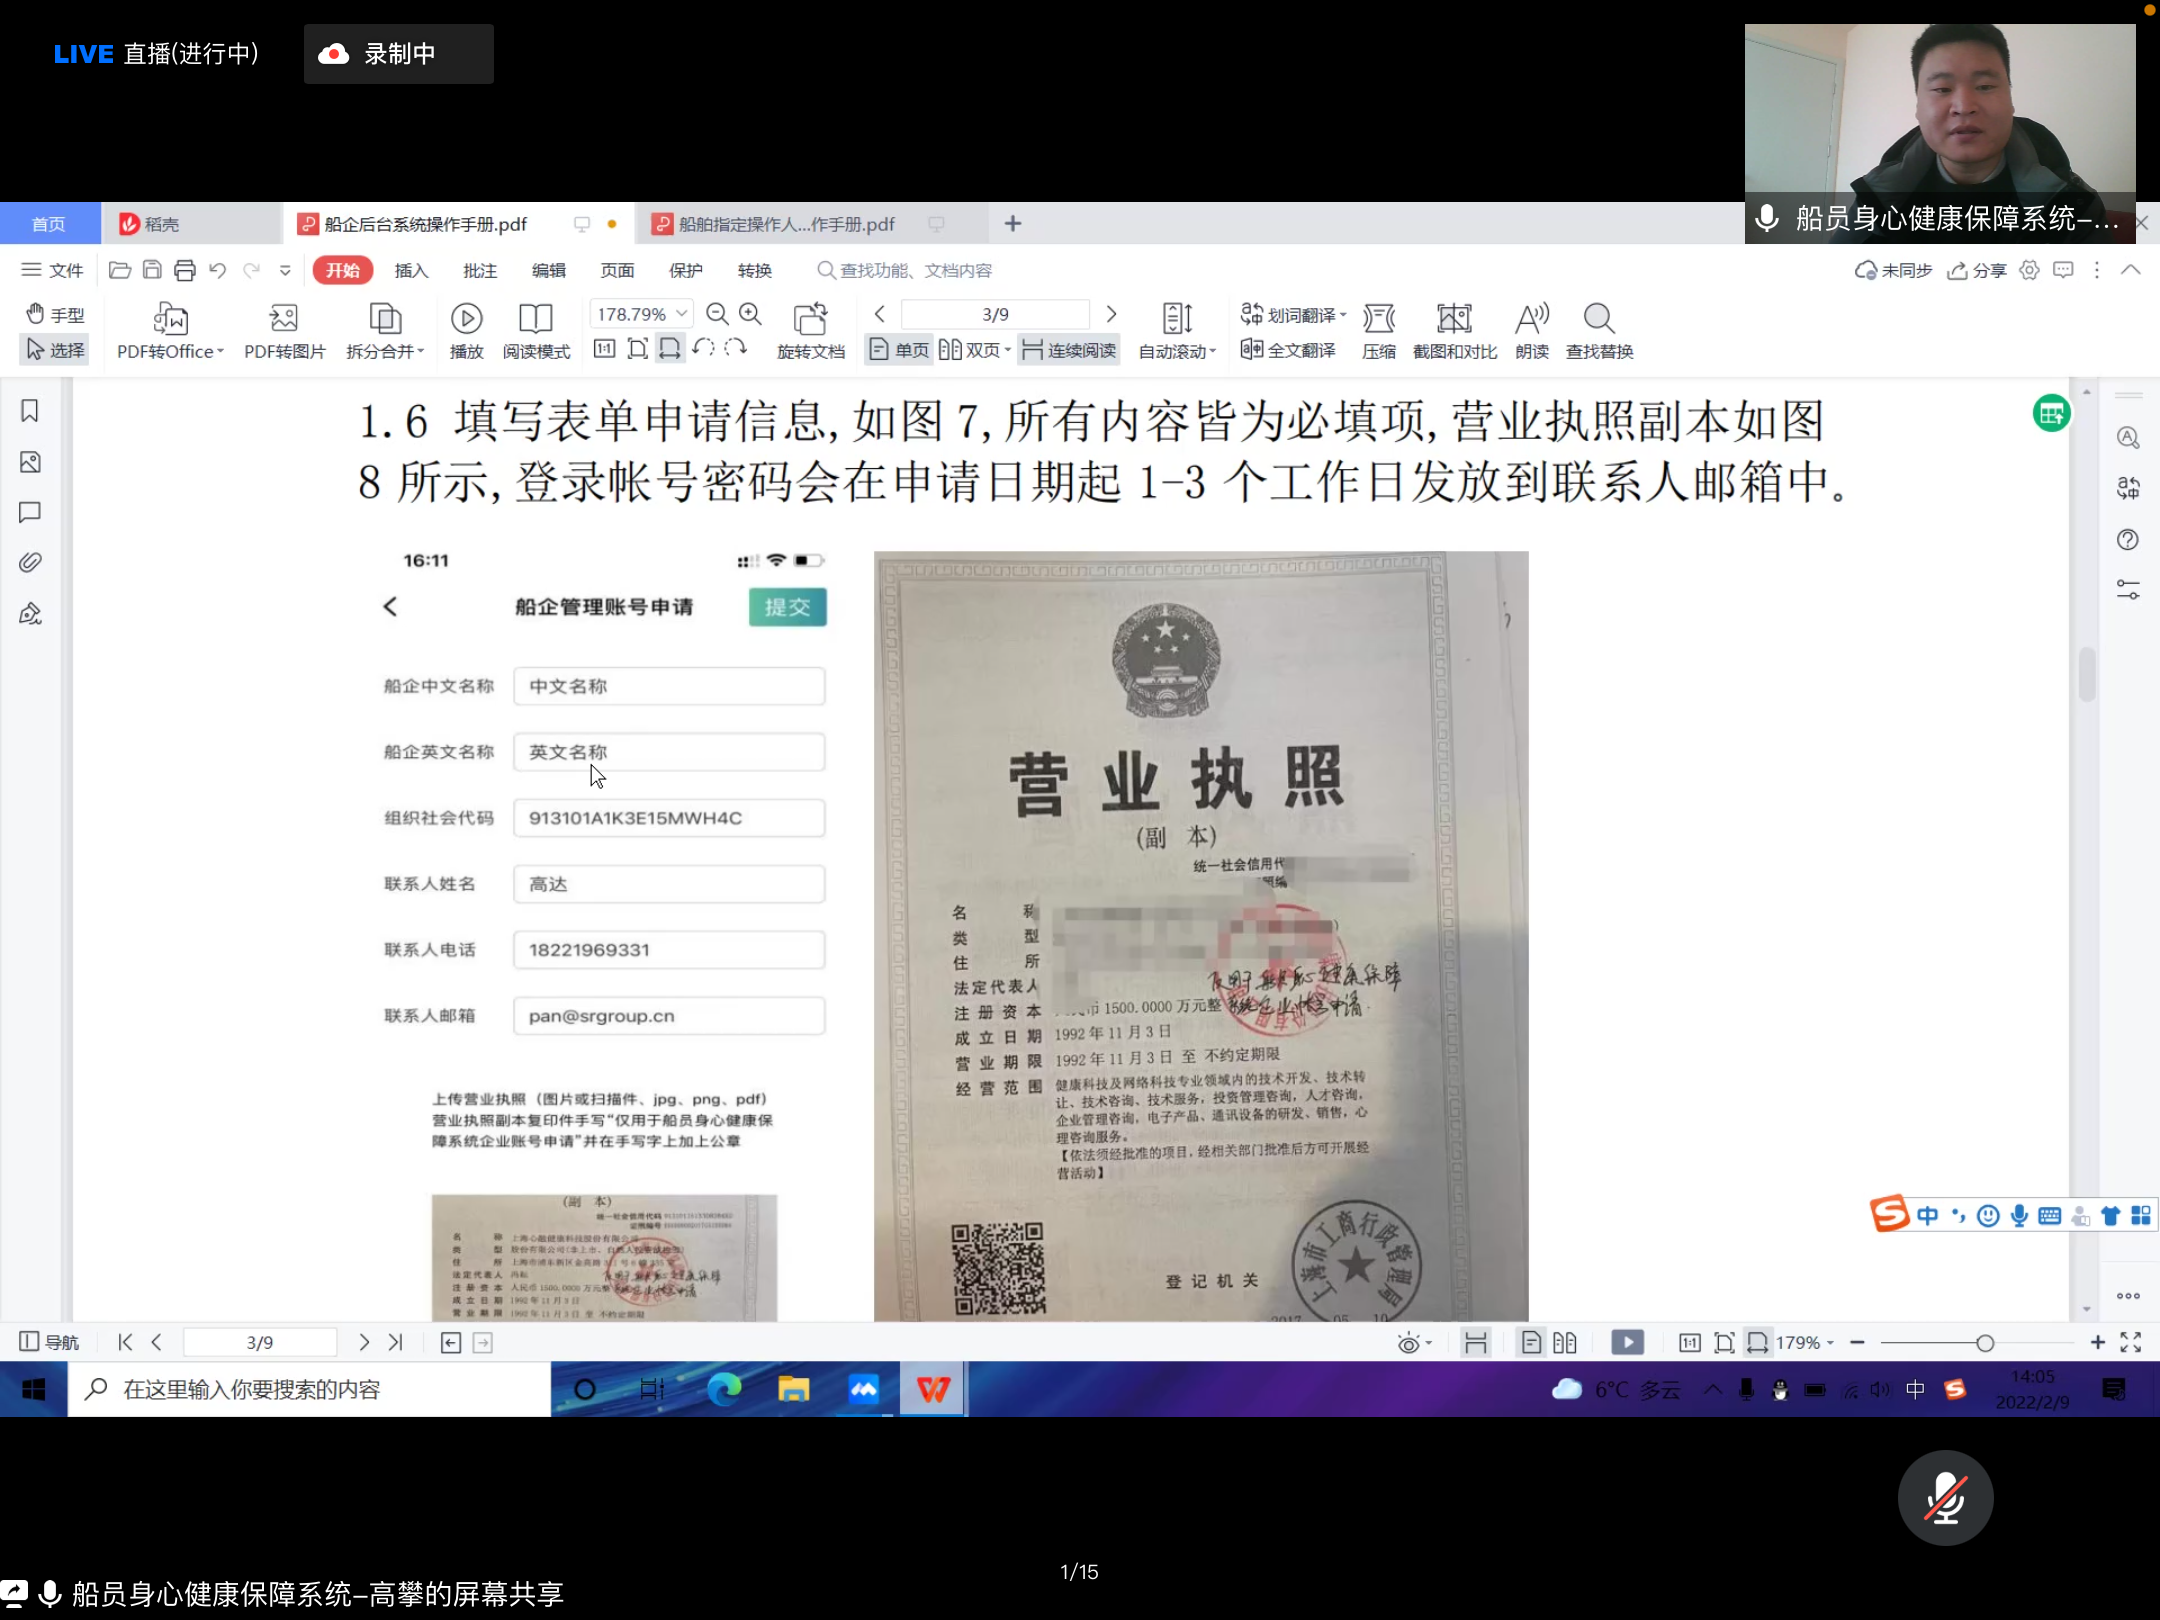
Task: Collapse the ribbon with the up chevron
Action: [x=2131, y=270]
